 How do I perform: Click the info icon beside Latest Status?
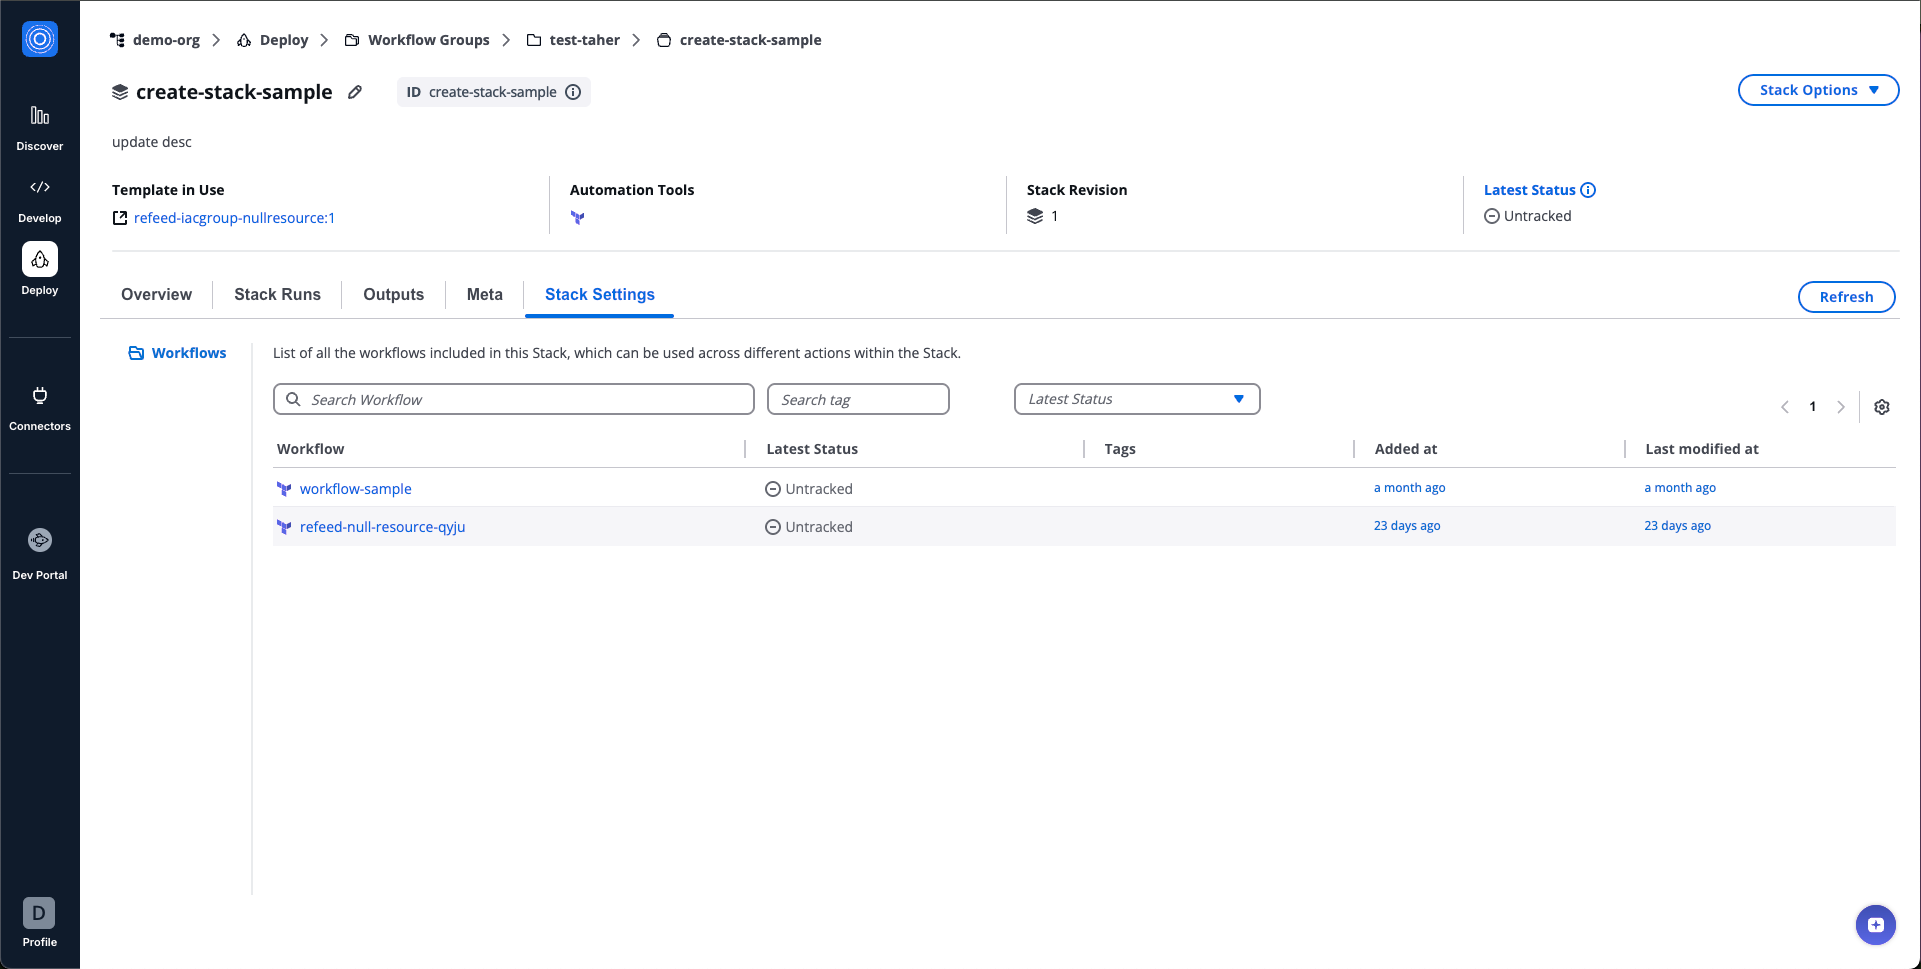click(1588, 189)
